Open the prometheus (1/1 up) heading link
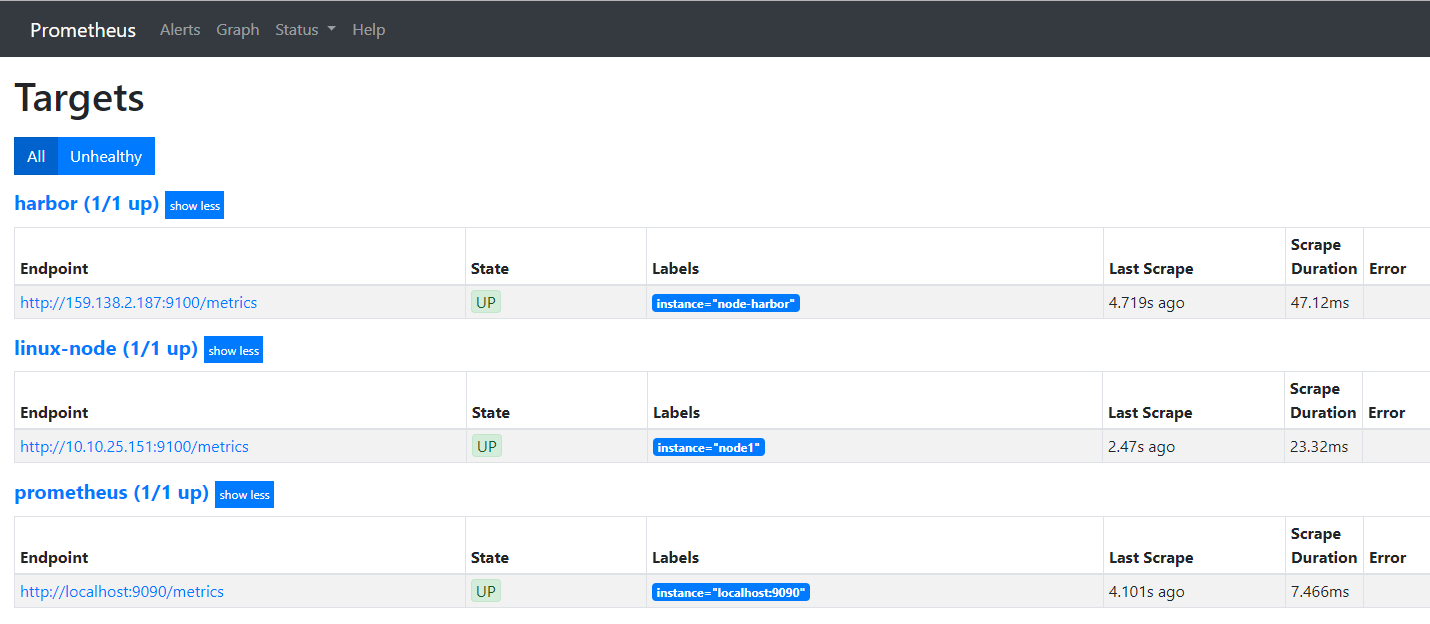The height and width of the screenshot is (624, 1430). (112, 492)
